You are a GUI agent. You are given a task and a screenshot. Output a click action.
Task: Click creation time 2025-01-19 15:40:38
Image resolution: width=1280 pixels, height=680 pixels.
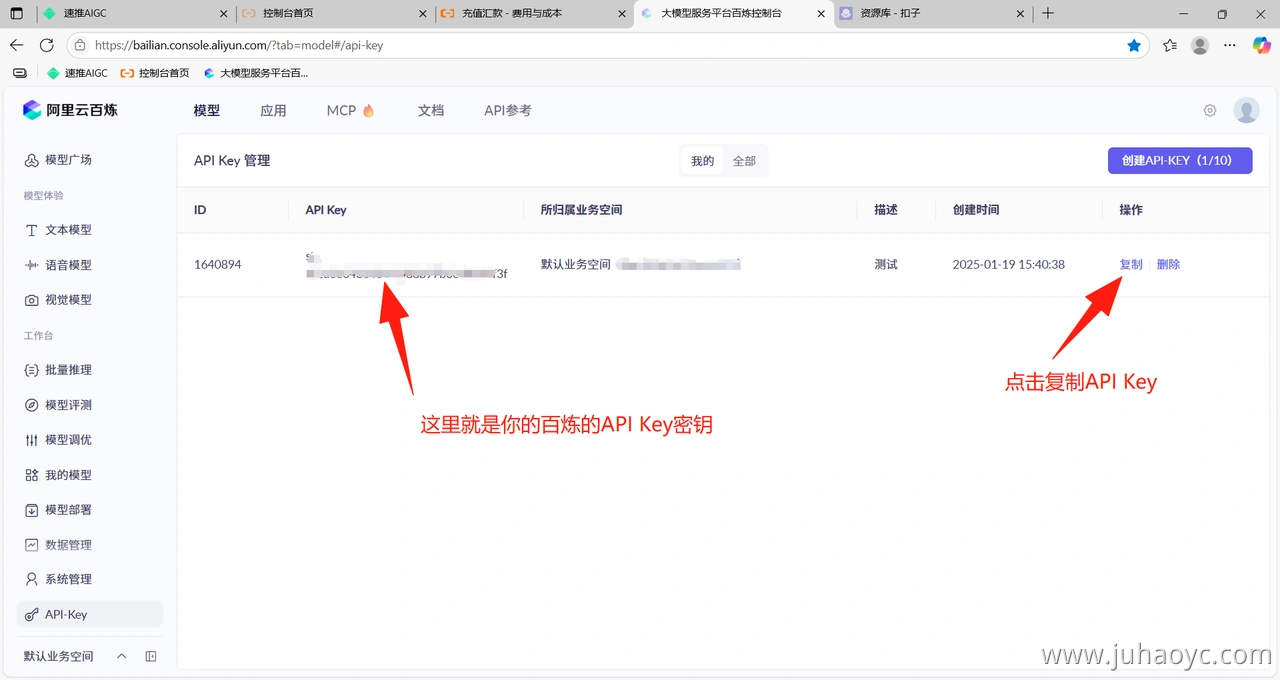(x=1009, y=265)
